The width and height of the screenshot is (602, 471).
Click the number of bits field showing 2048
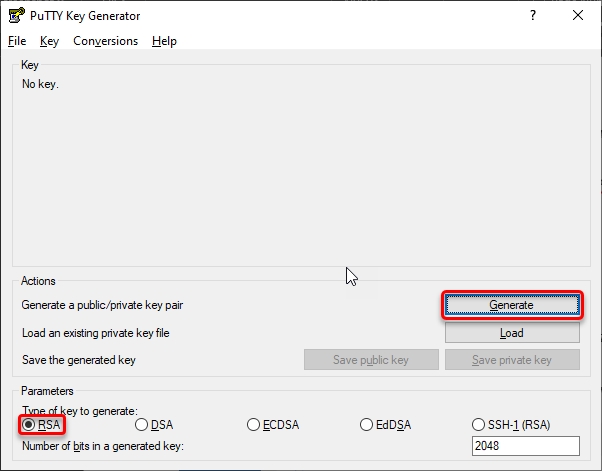tap(524, 446)
